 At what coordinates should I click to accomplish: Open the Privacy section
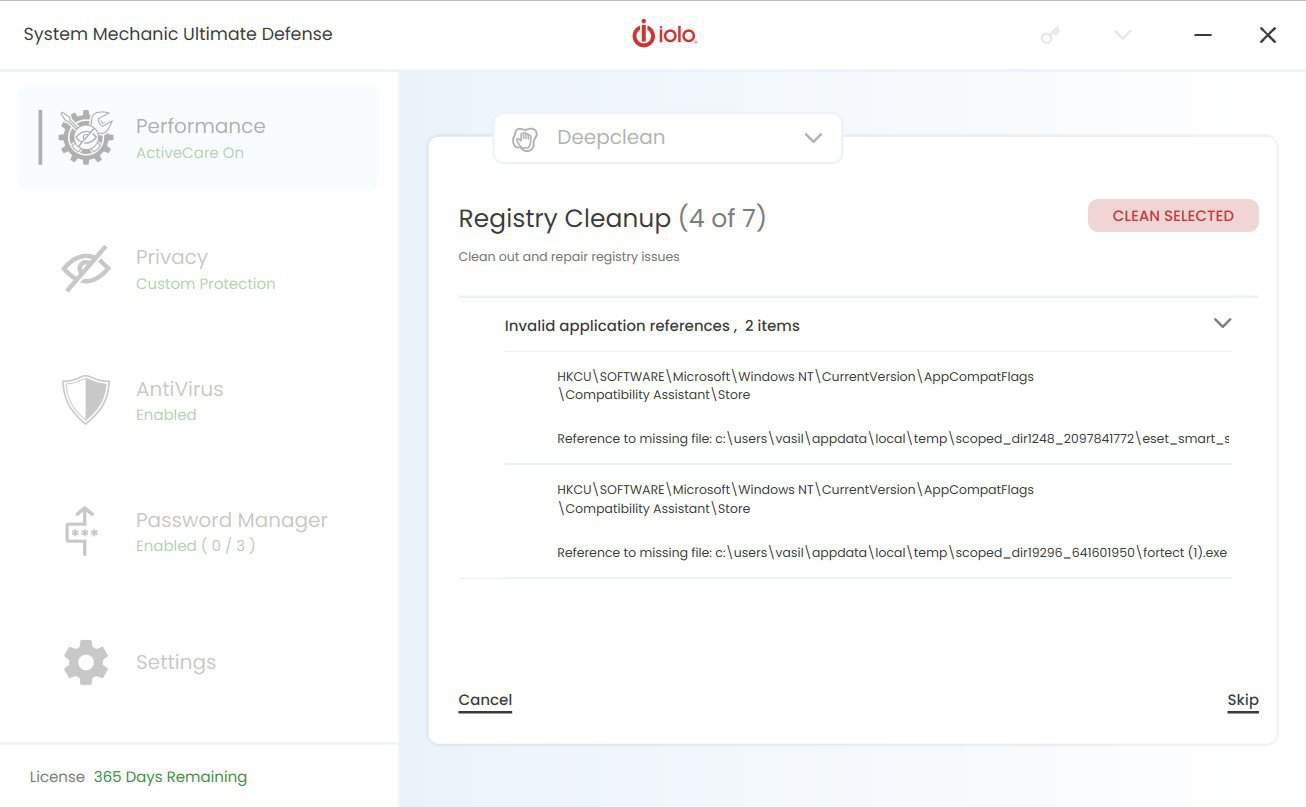coord(198,269)
